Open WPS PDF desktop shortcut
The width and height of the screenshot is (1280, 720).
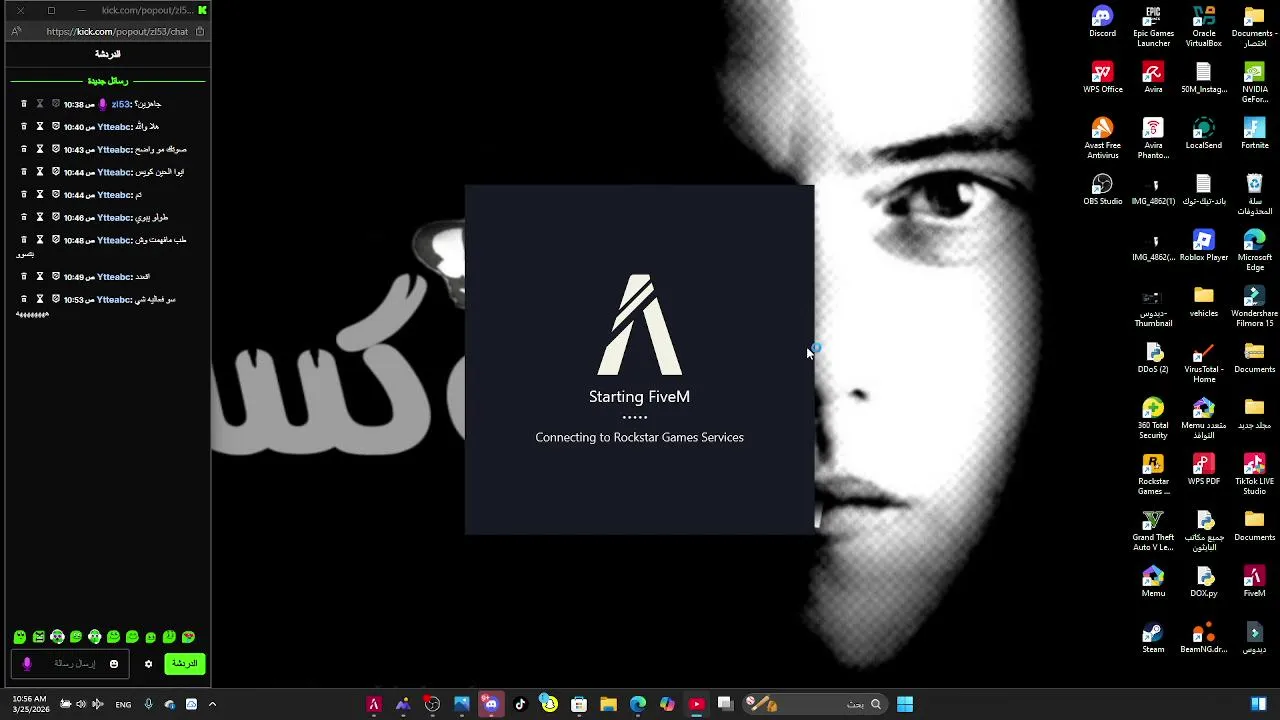coord(1204,470)
